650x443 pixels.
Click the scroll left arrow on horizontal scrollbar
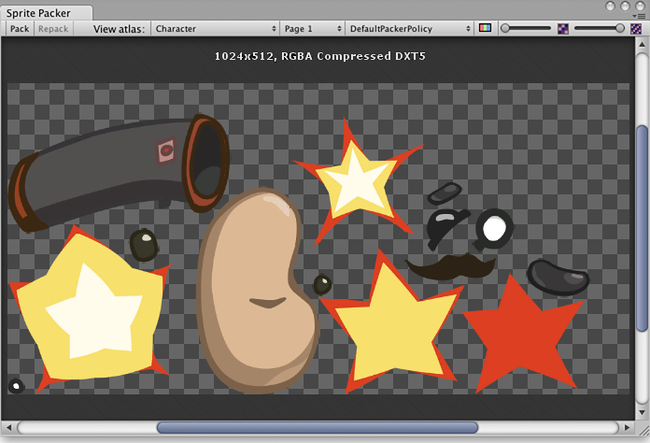[x=9, y=429]
